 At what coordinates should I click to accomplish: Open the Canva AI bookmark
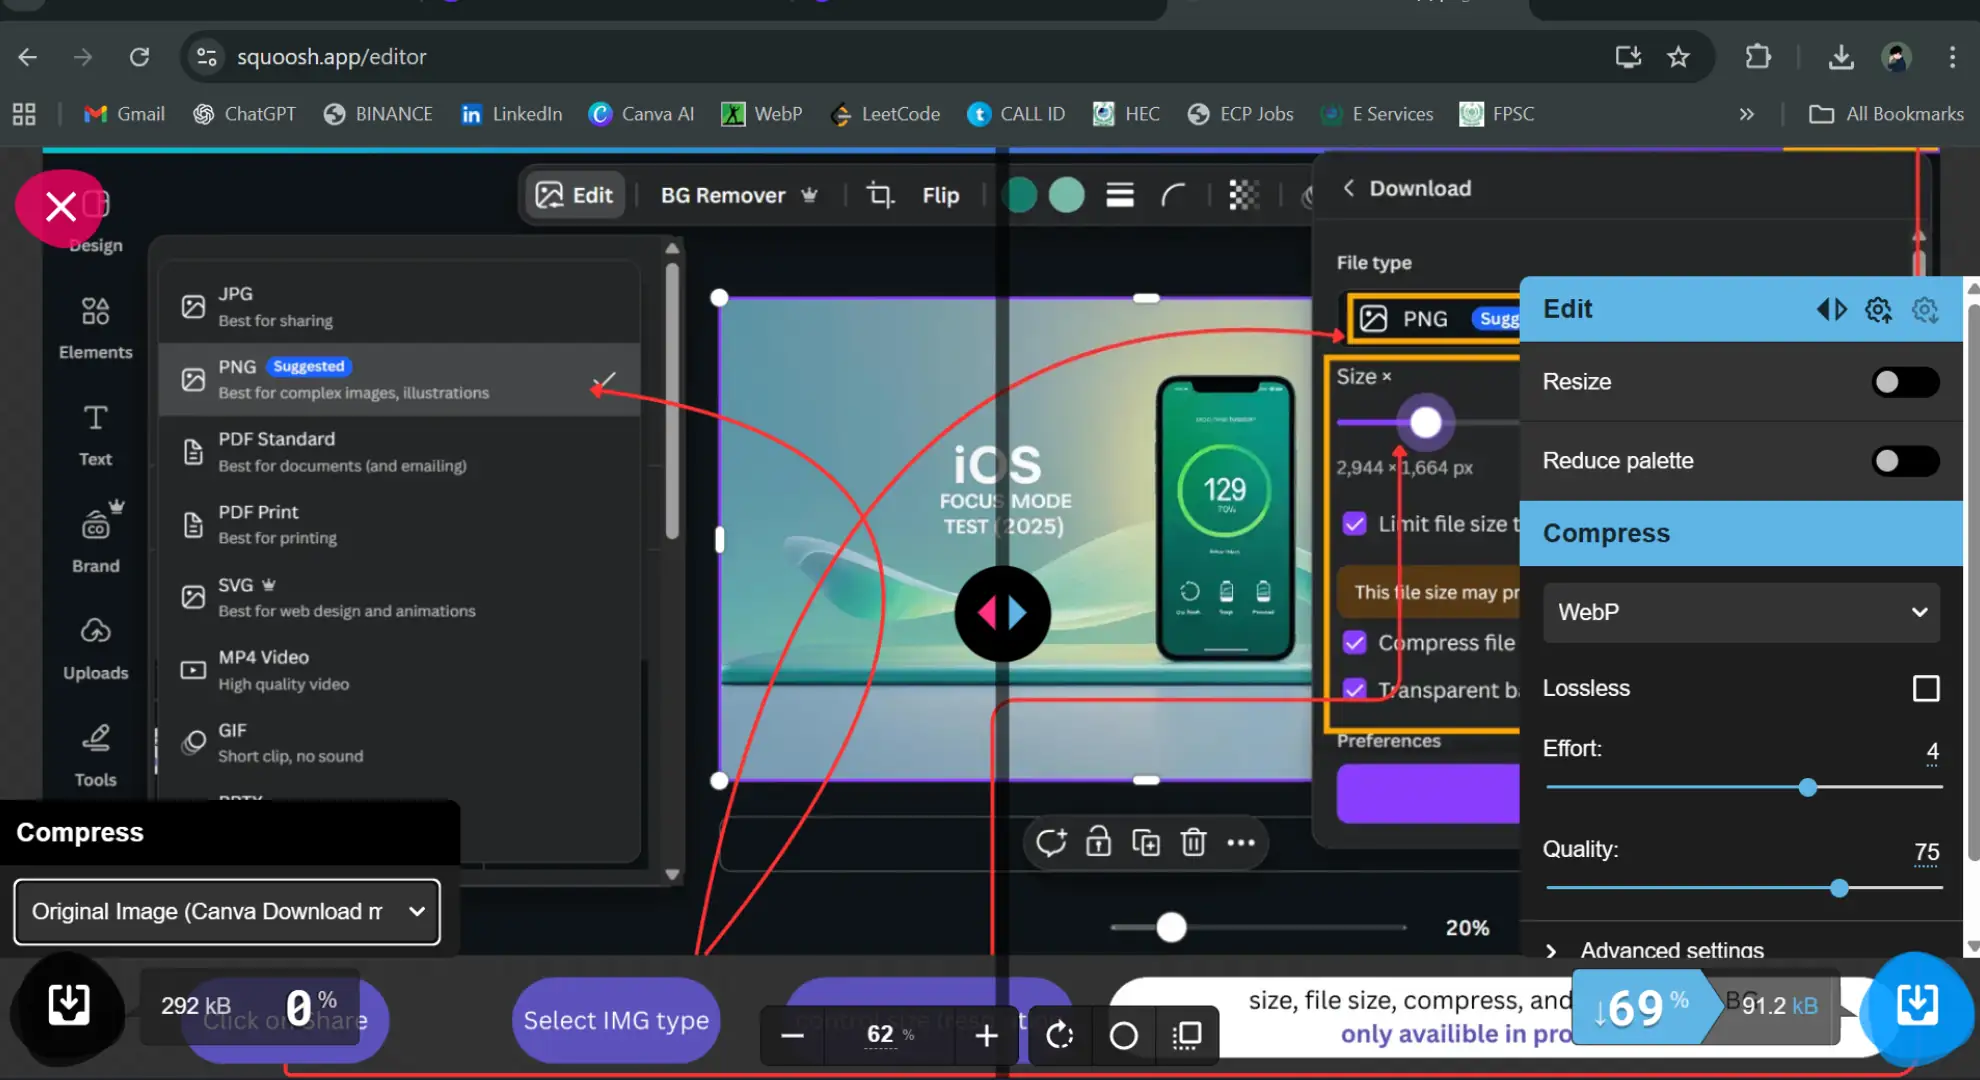641,114
